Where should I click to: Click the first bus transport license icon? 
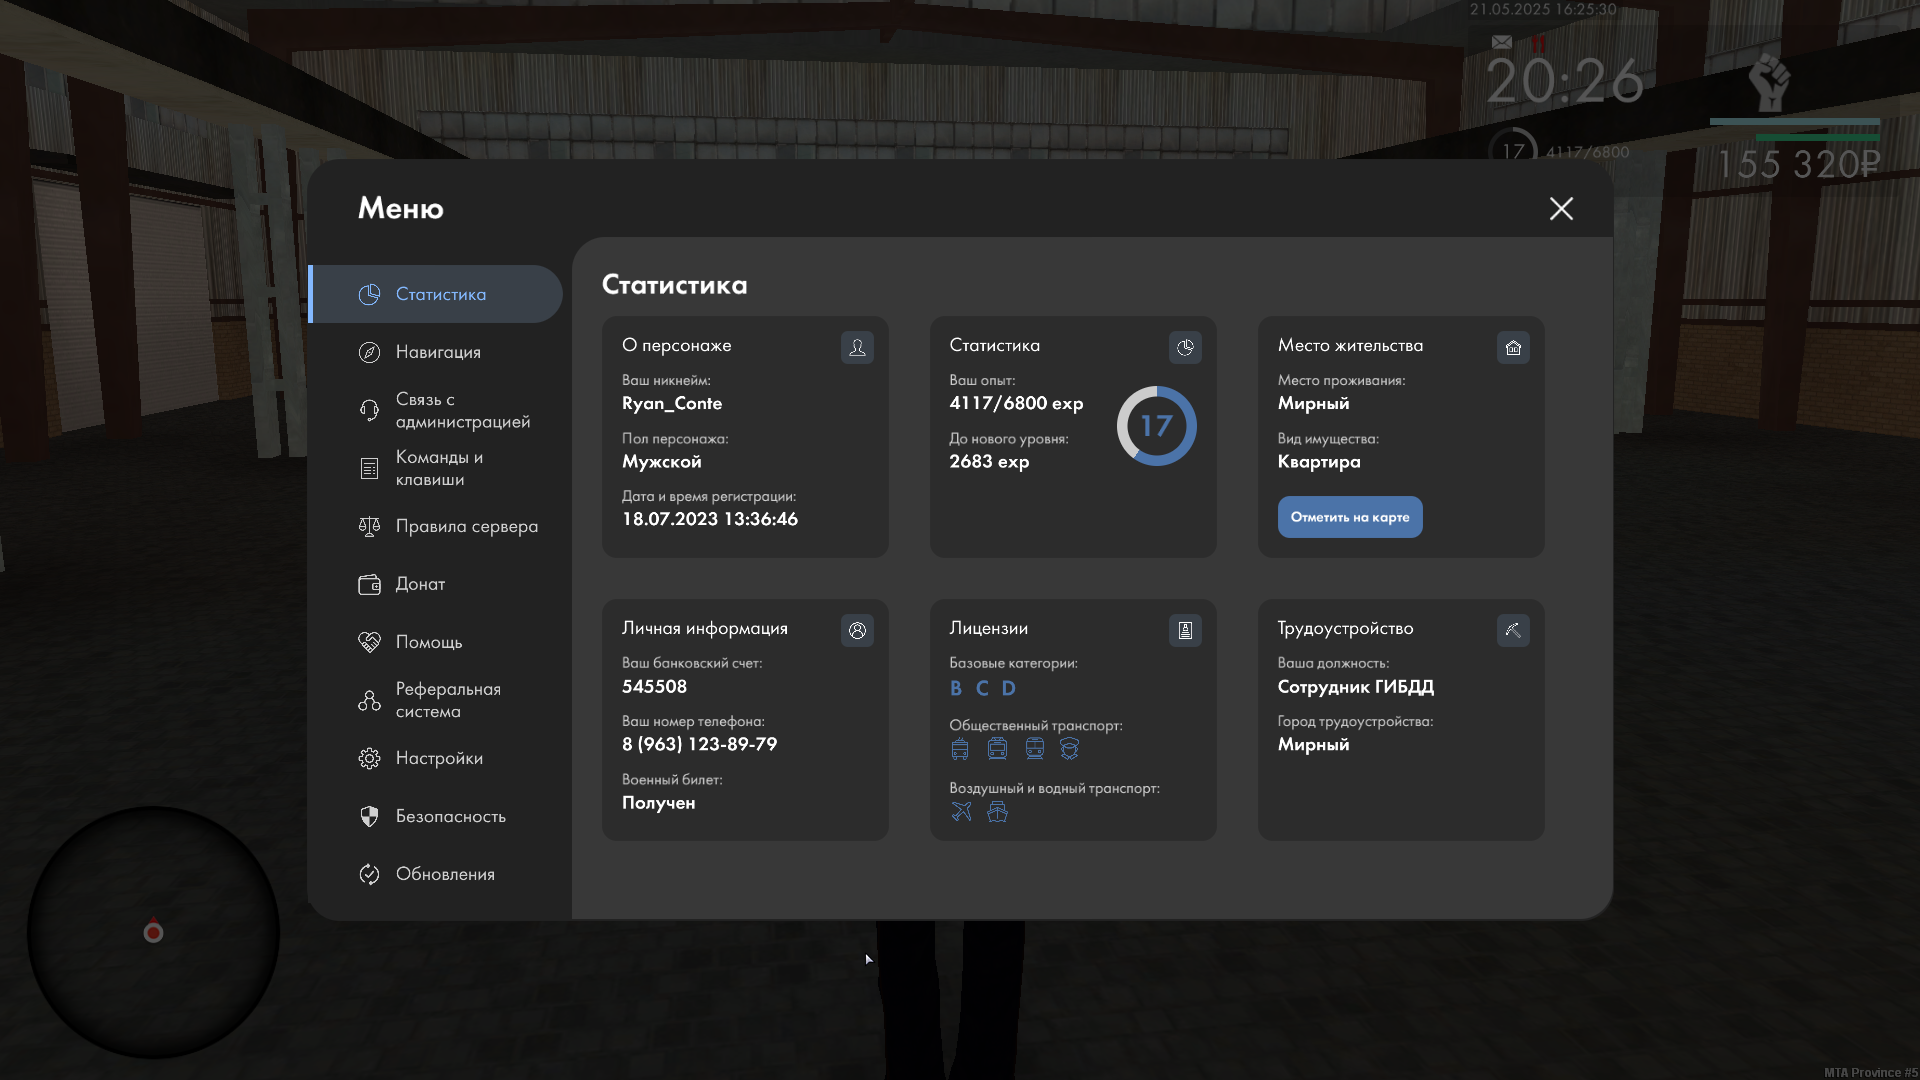pyautogui.click(x=960, y=749)
